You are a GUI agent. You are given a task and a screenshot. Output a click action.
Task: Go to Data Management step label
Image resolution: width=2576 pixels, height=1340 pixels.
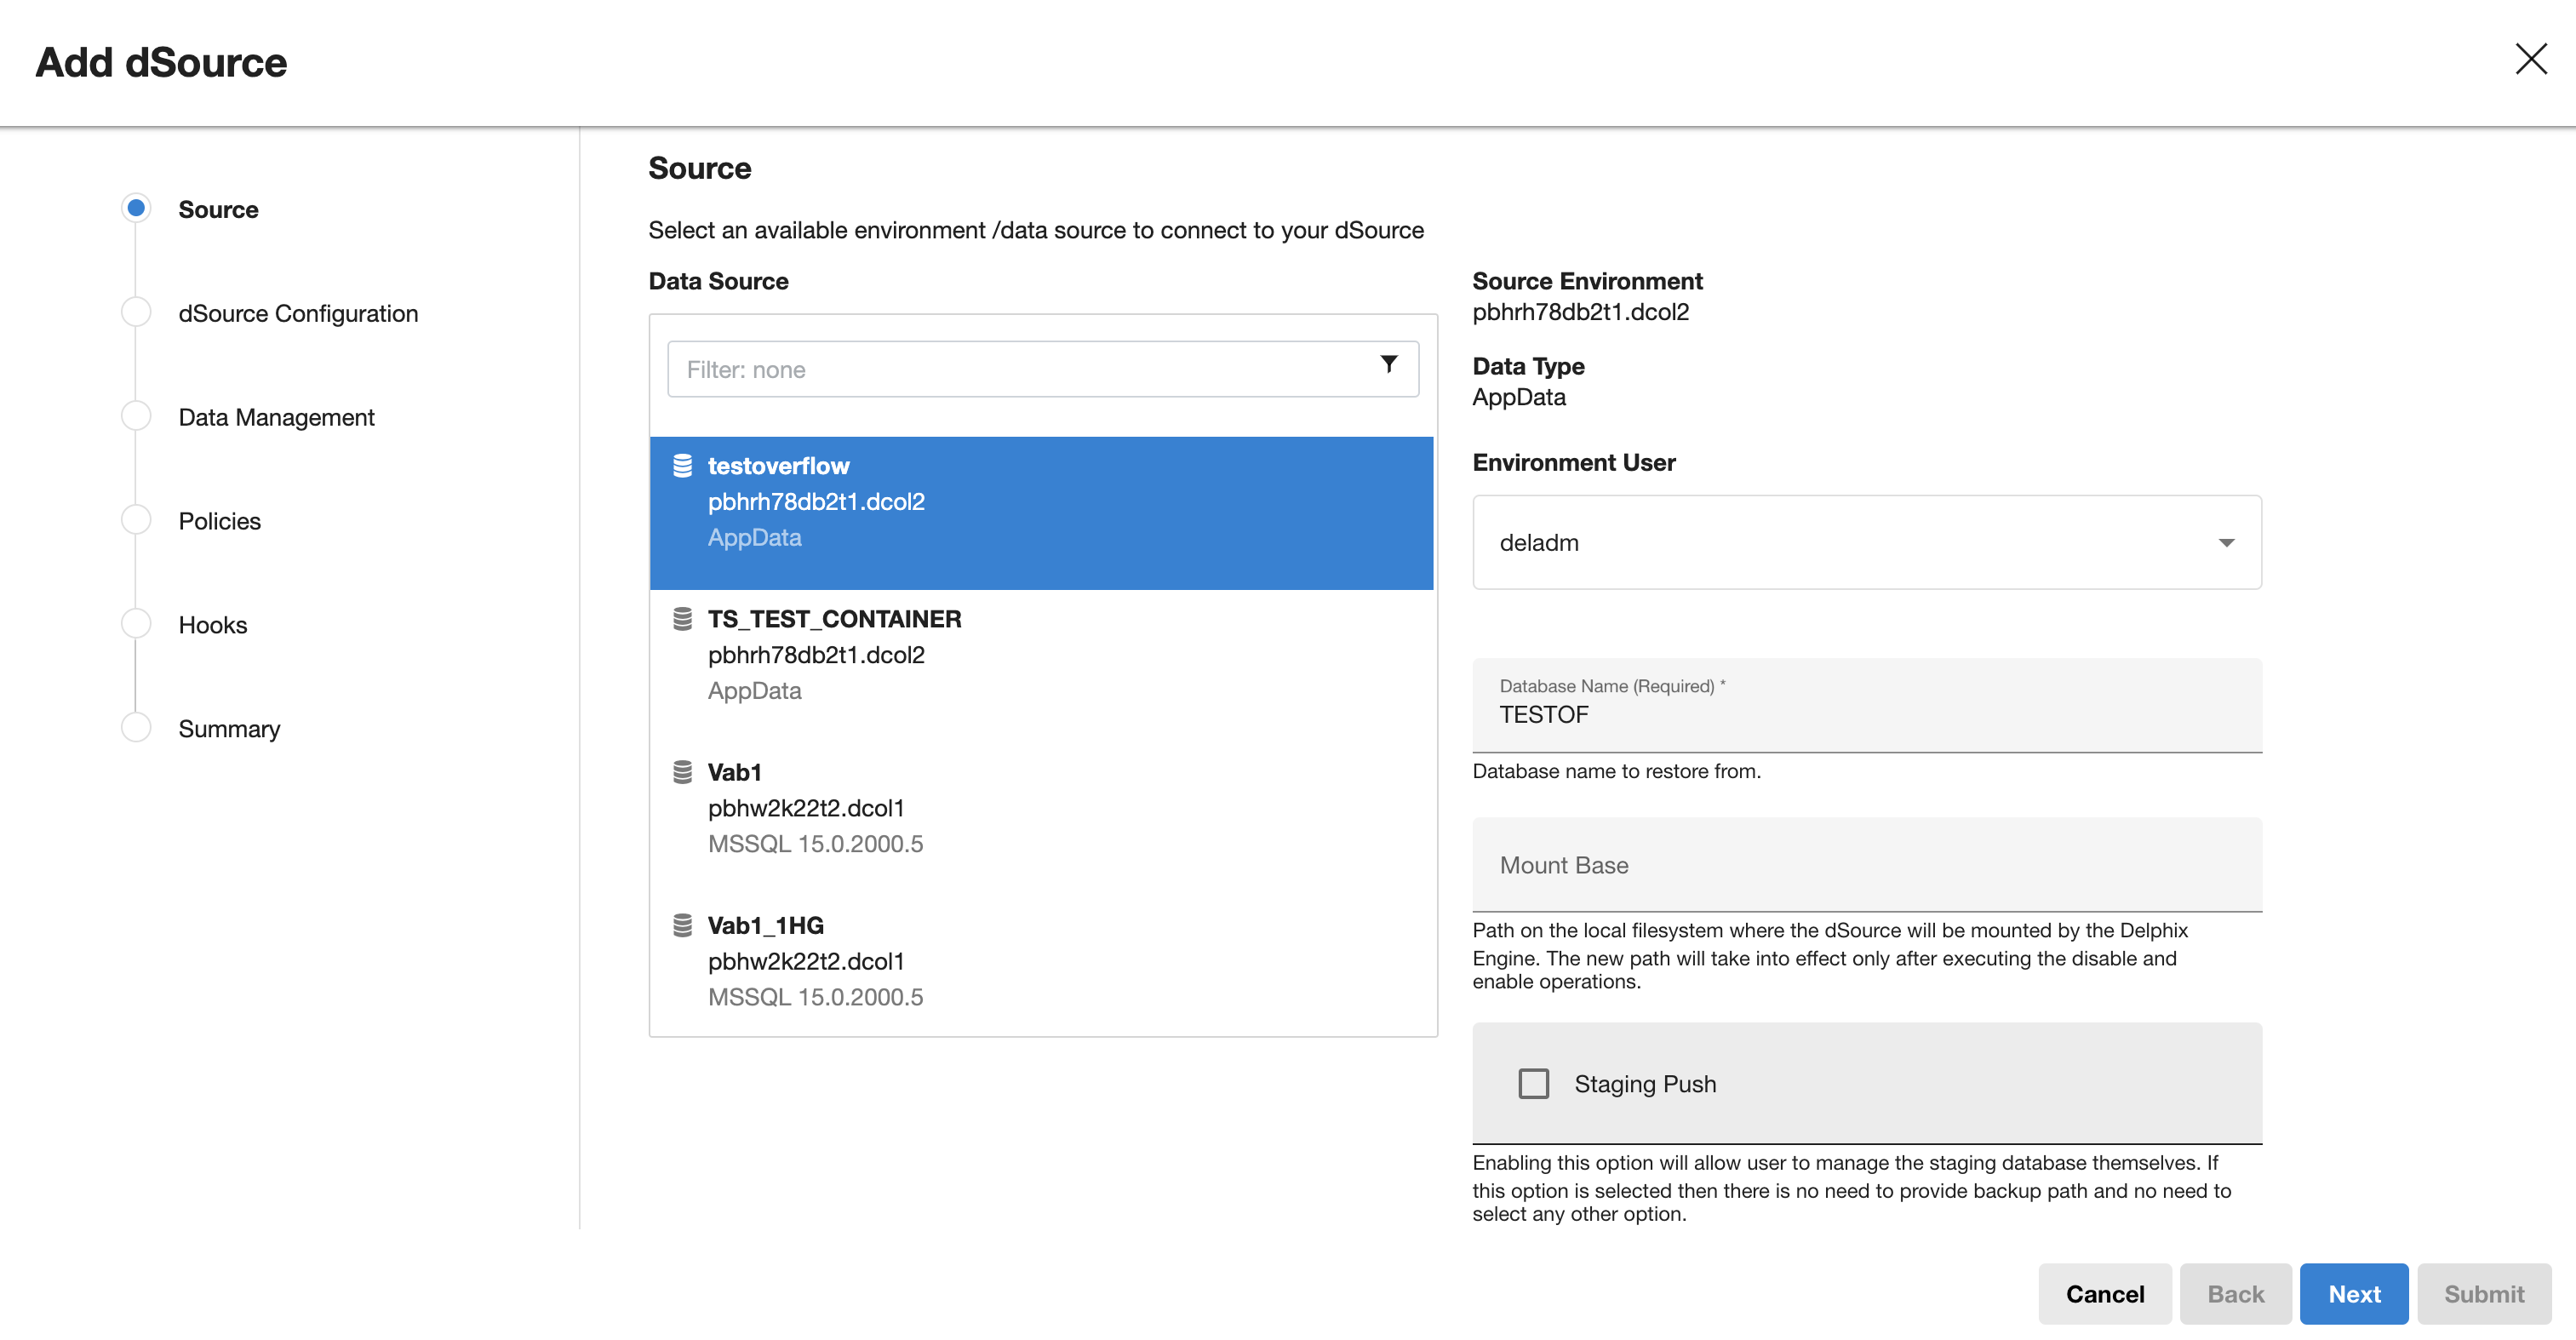pyautogui.click(x=276, y=418)
